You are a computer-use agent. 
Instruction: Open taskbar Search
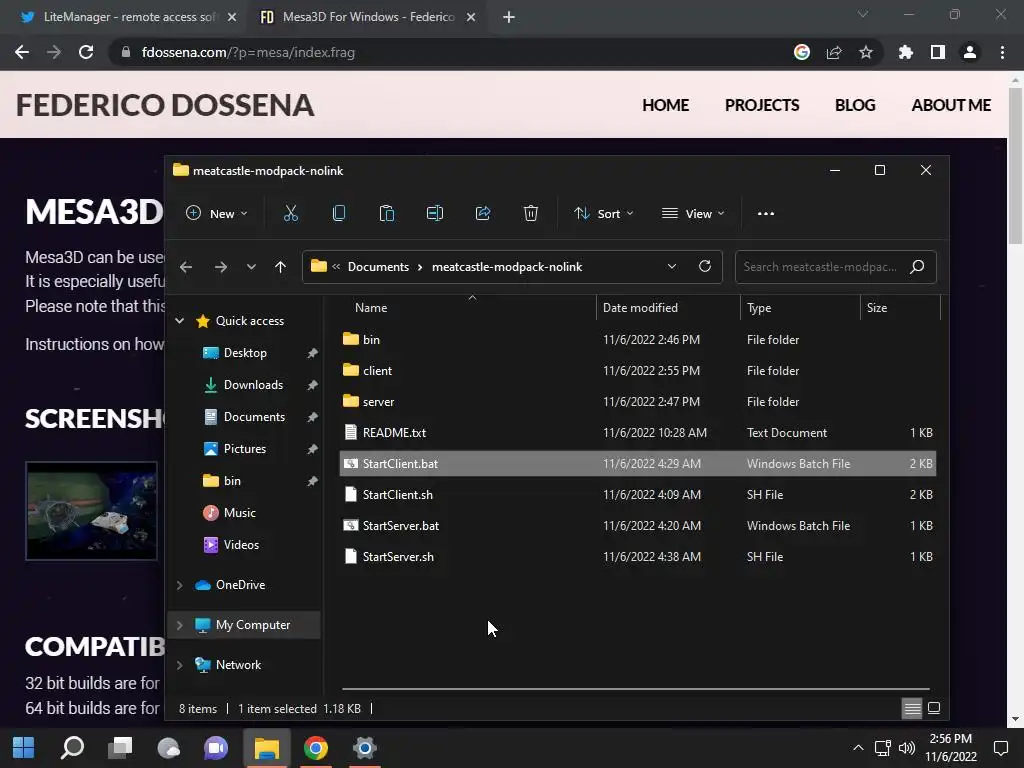pos(72,748)
